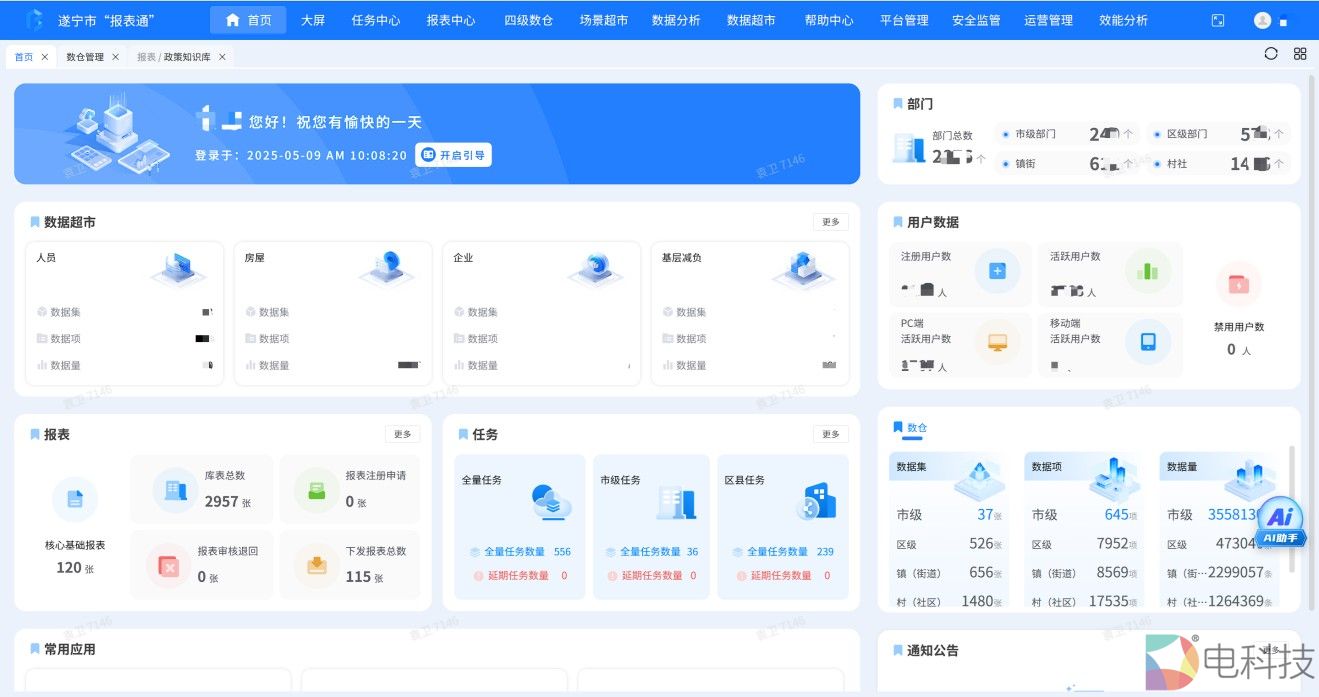
Task: Open the grid layout icon at top right
Action: click(1299, 54)
